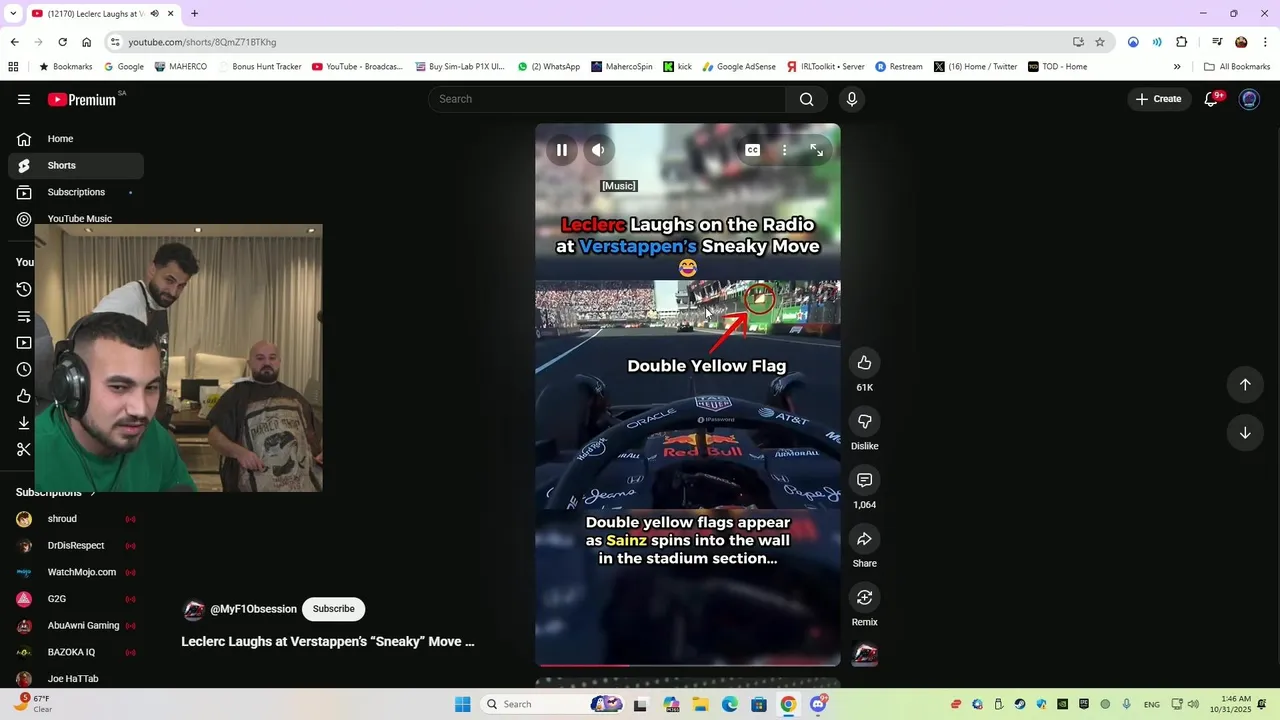Open the YouTube hamburger guide menu
Viewport: 1280px width, 720px height.
pos(24,99)
